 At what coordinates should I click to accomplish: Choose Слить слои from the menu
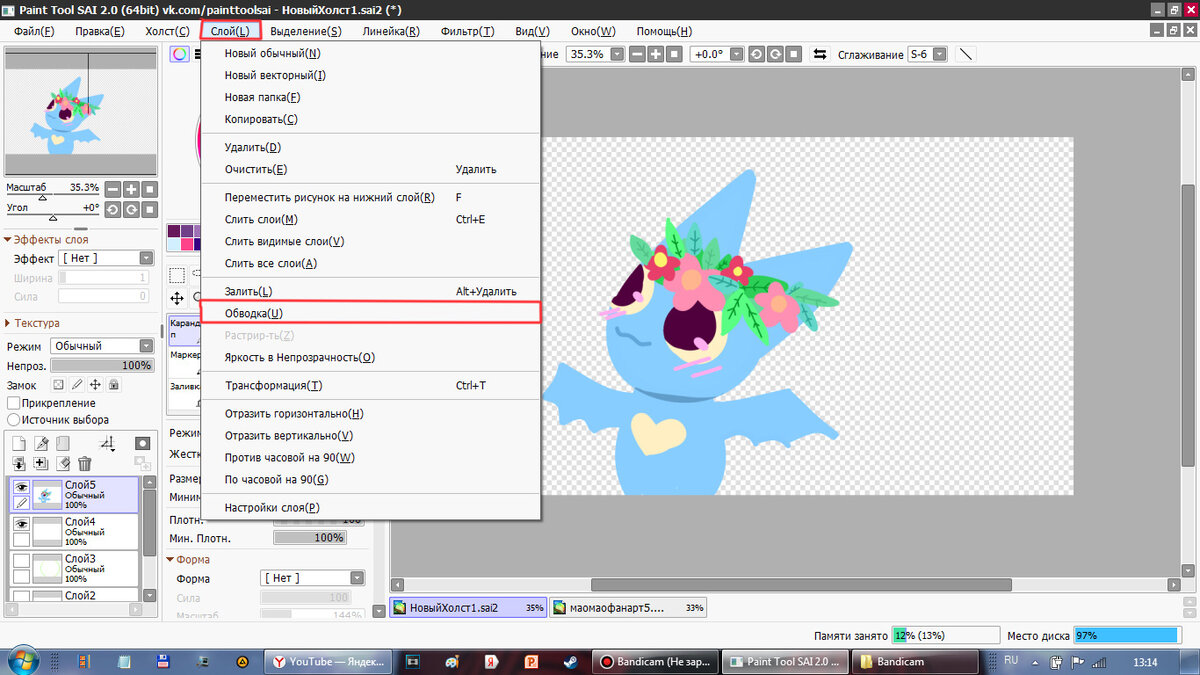(x=371, y=219)
